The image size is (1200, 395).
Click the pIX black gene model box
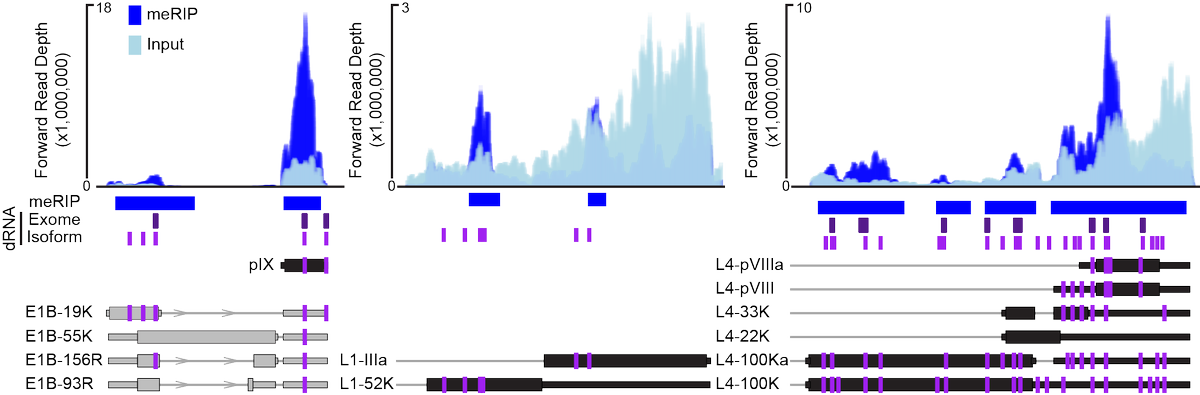click(305, 266)
